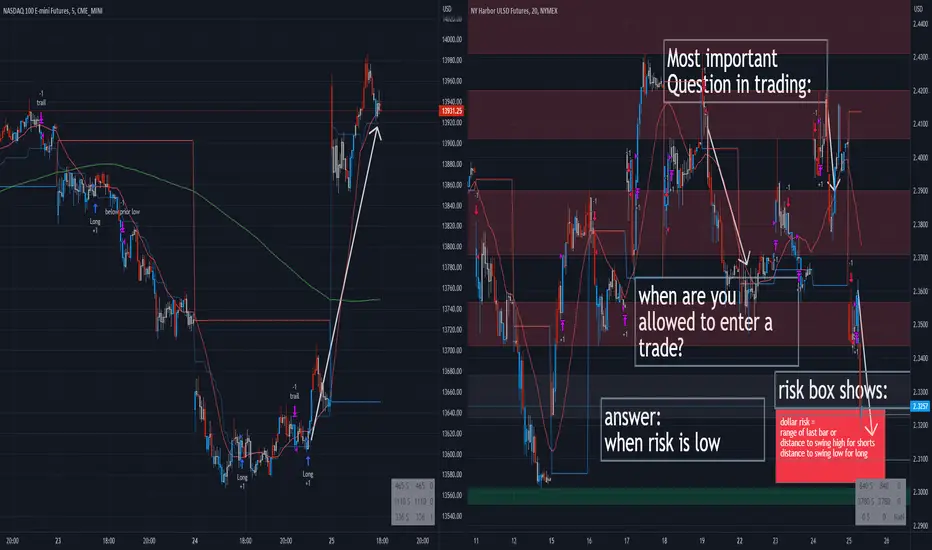Click the 13700.00 price axis value
Screen dimensions: 932x550
click(x=452, y=350)
